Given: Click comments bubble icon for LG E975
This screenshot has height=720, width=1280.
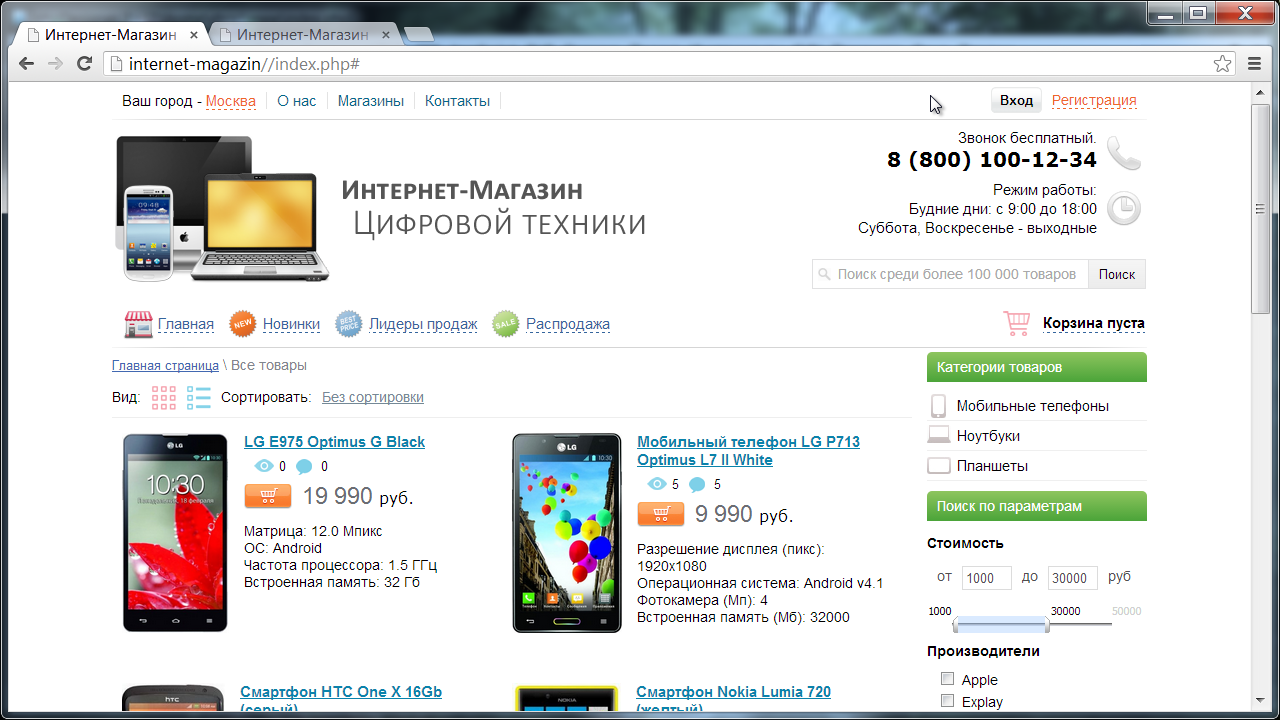Looking at the screenshot, I should (304, 466).
